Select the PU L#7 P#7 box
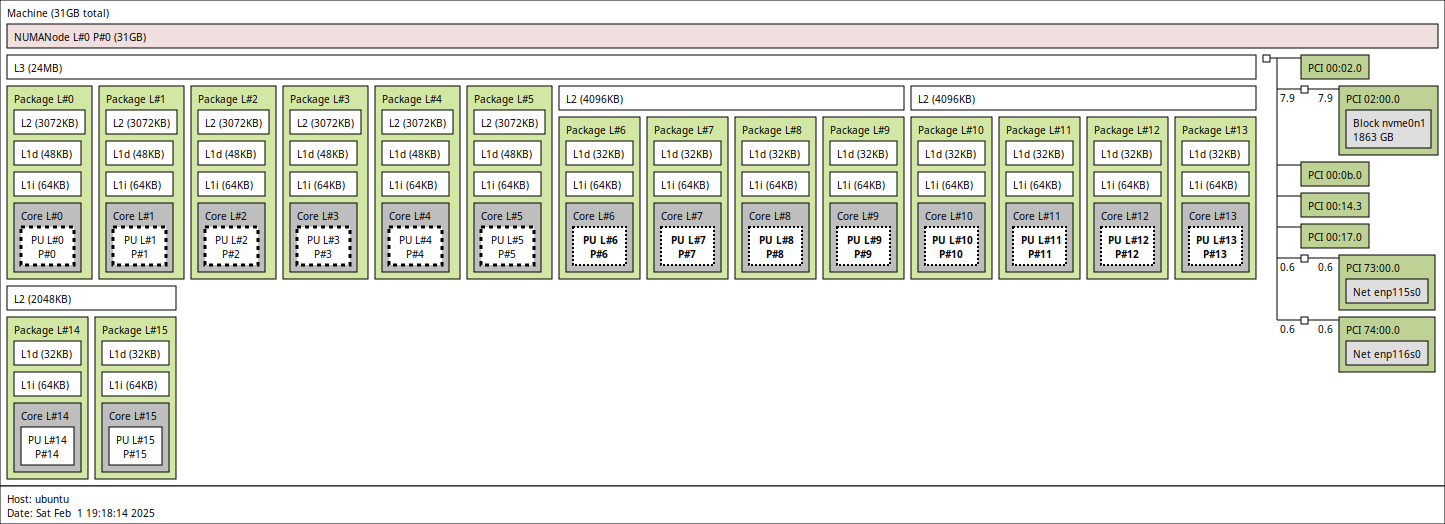1445x524 pixels. [688, 247]
